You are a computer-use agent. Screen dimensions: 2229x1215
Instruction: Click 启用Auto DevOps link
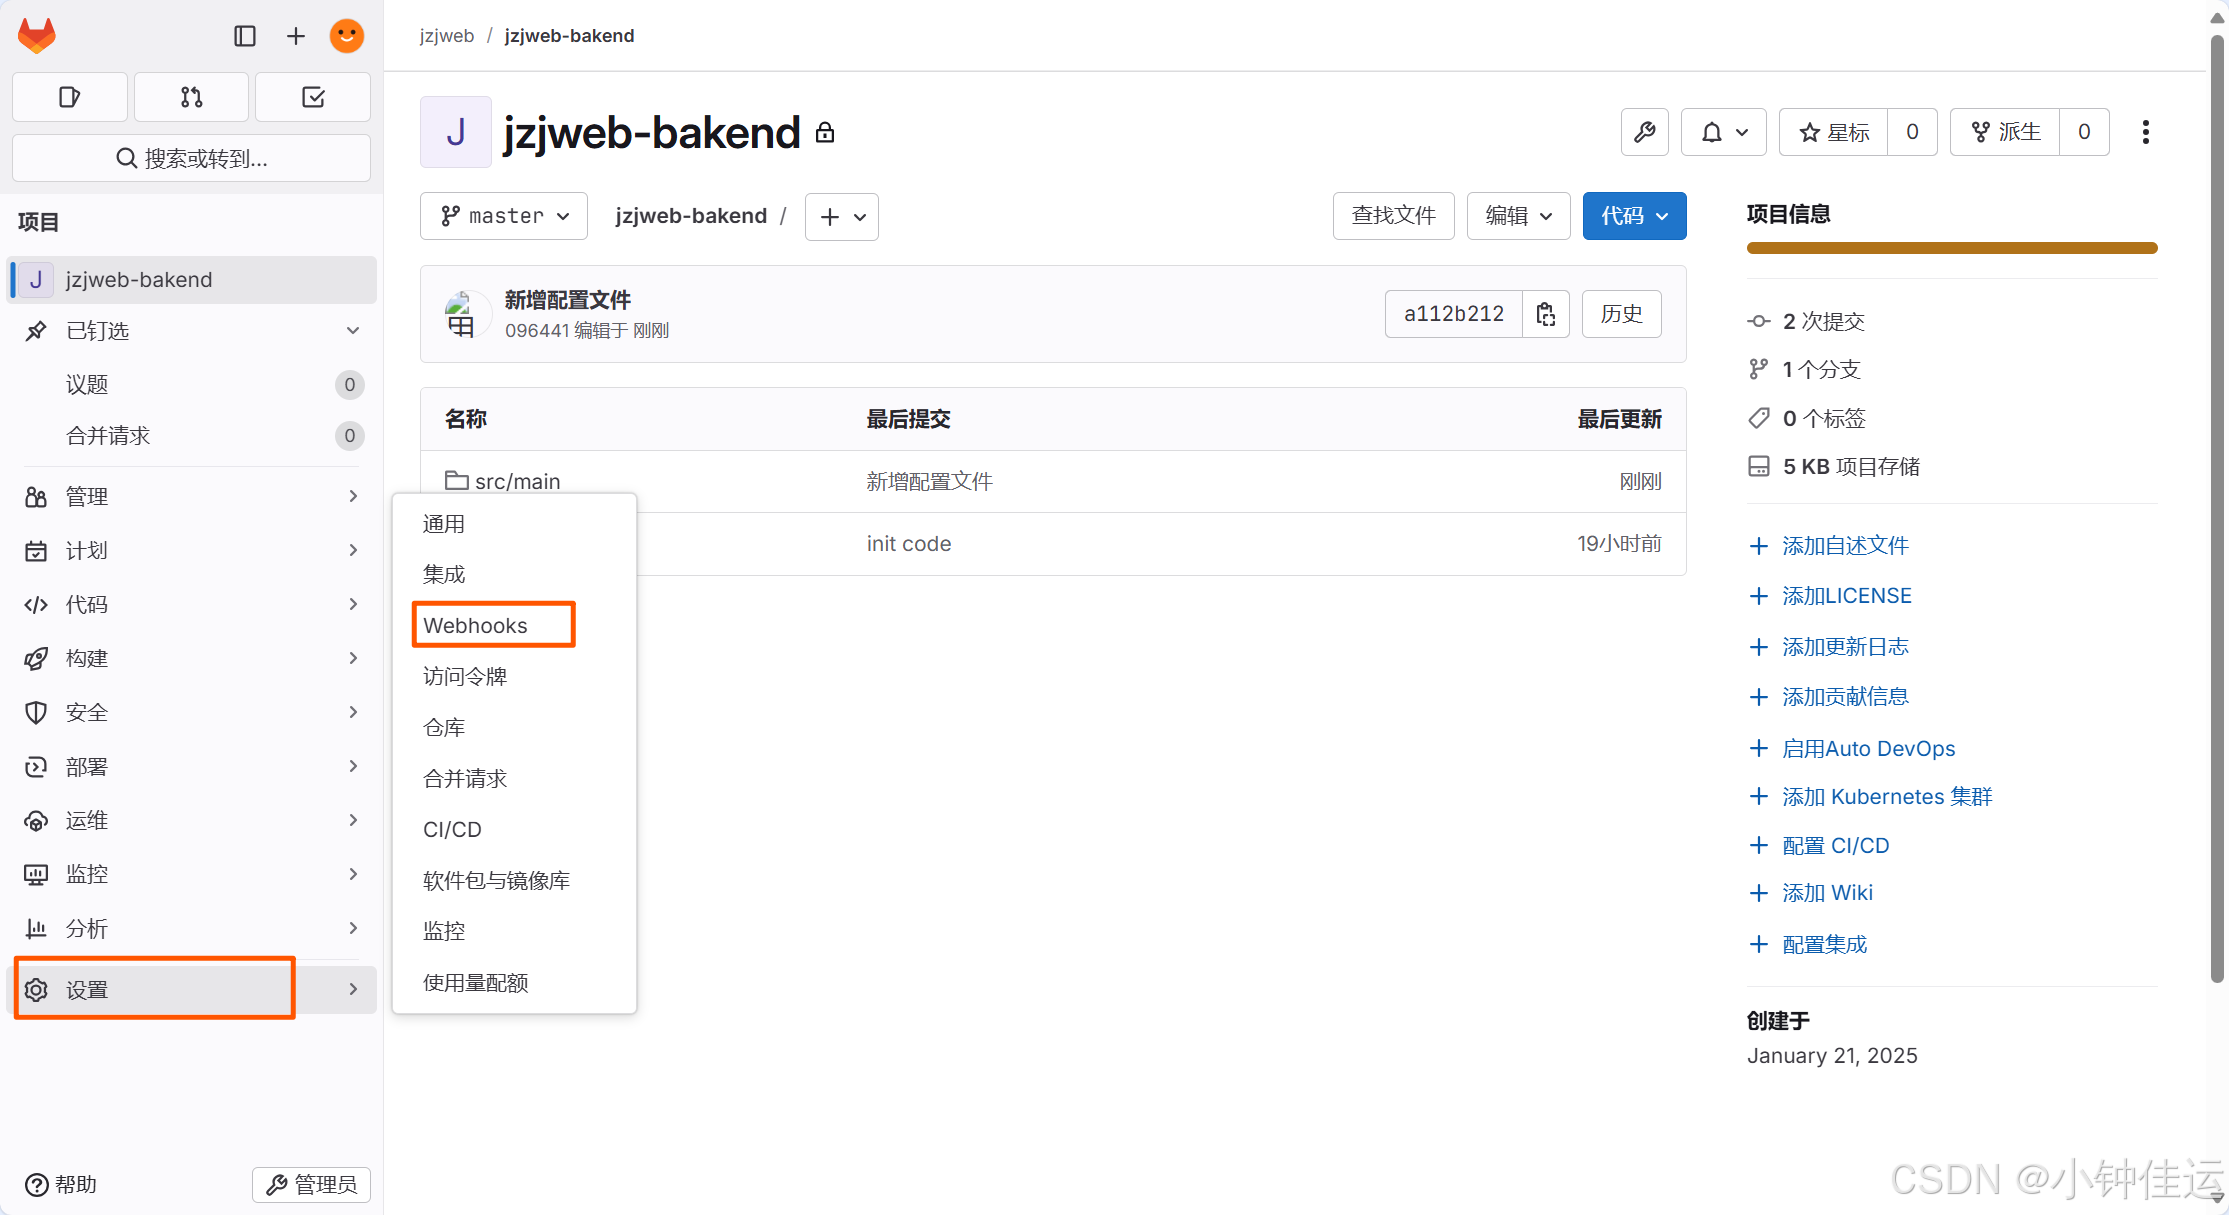1868,749
